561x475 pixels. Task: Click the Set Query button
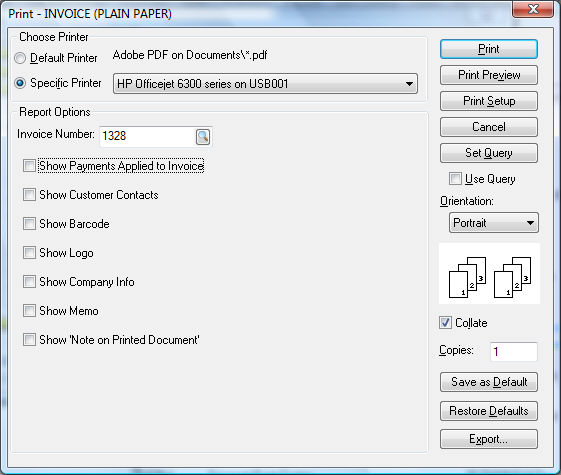(489, 153)
